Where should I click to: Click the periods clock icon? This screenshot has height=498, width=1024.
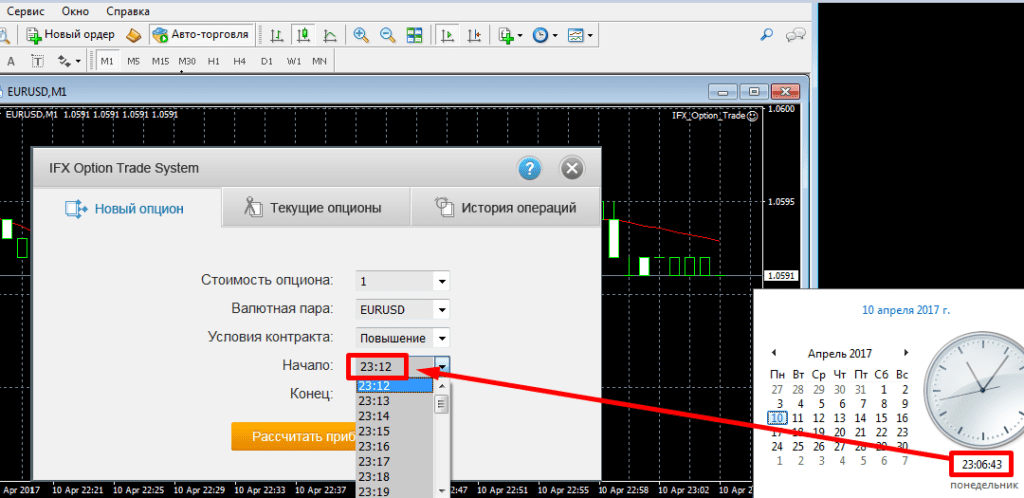(x=540, y=35)
